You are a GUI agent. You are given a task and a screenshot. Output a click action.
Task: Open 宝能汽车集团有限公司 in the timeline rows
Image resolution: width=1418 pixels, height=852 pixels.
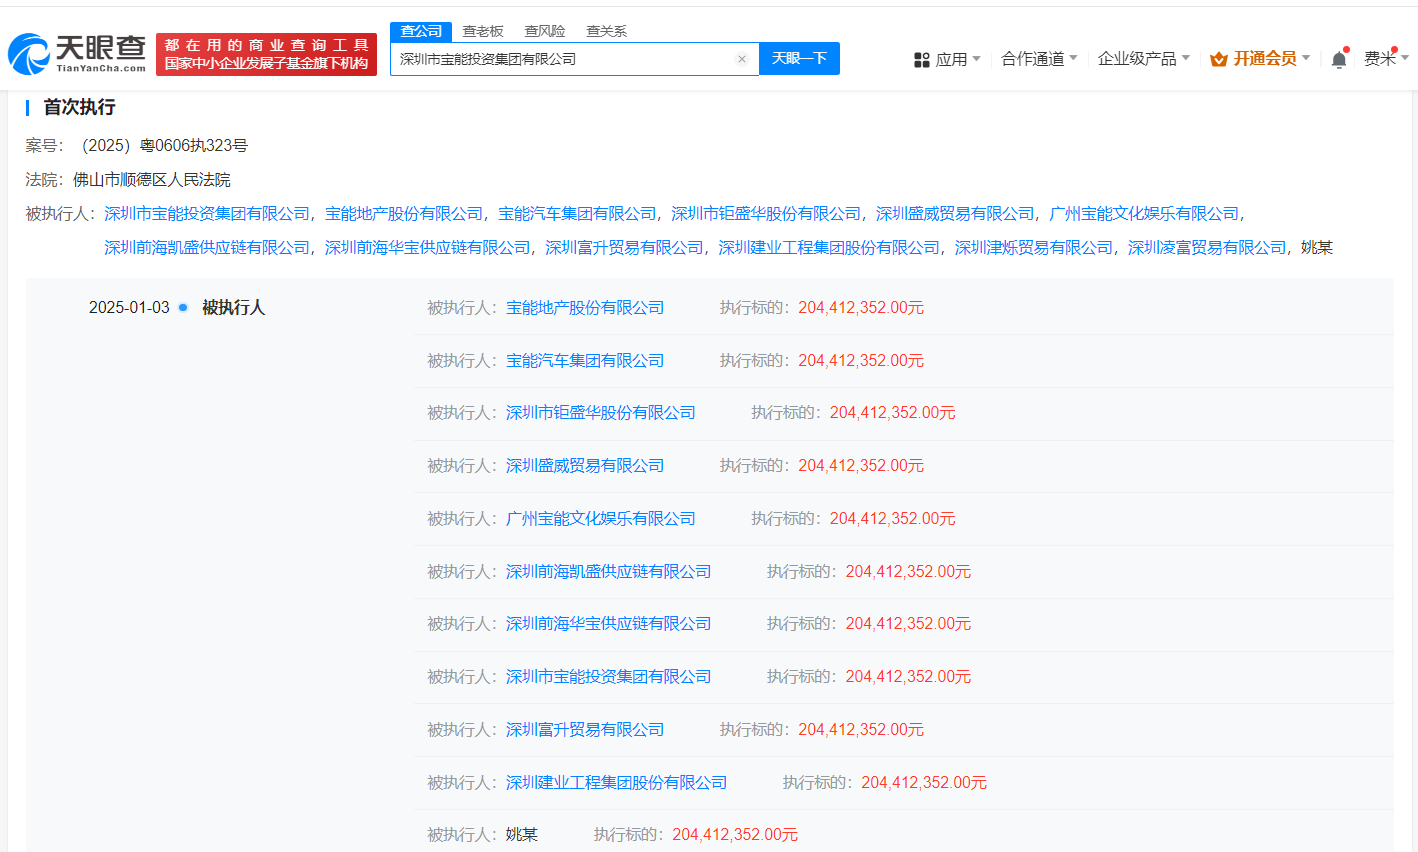click(x=585, y=360)
